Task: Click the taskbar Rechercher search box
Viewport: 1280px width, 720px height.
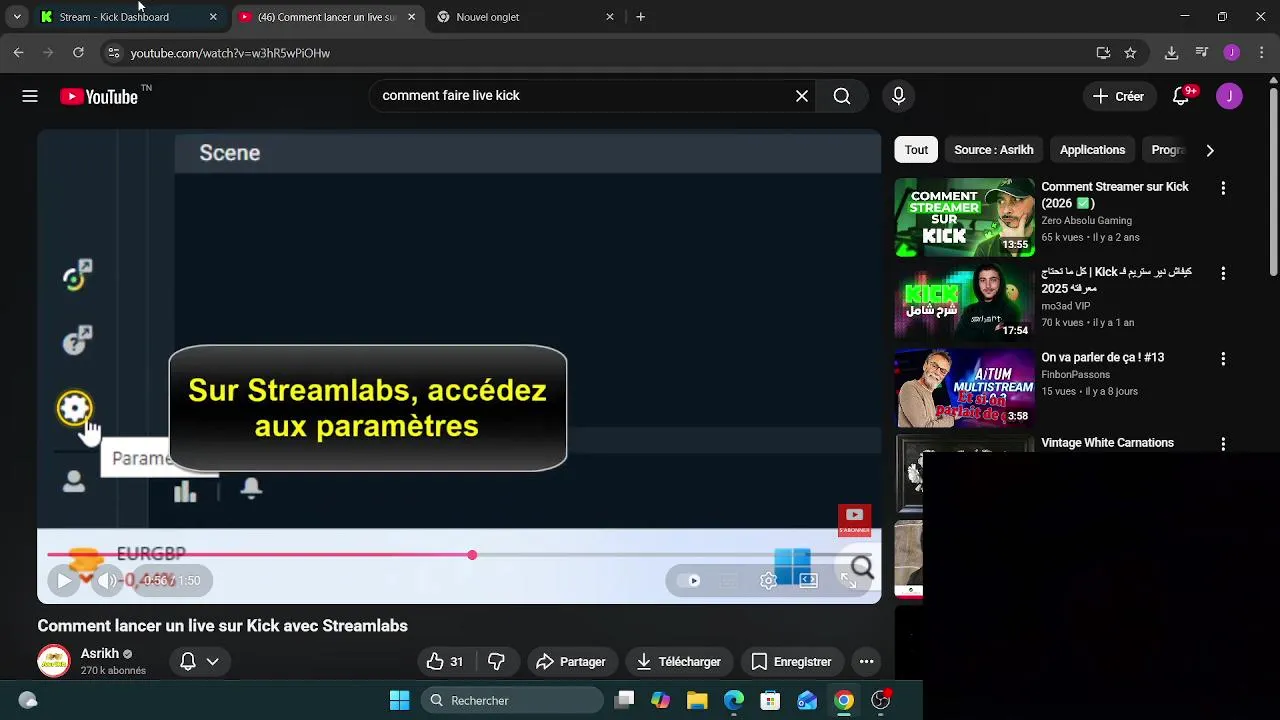Action: pos(512,700)
